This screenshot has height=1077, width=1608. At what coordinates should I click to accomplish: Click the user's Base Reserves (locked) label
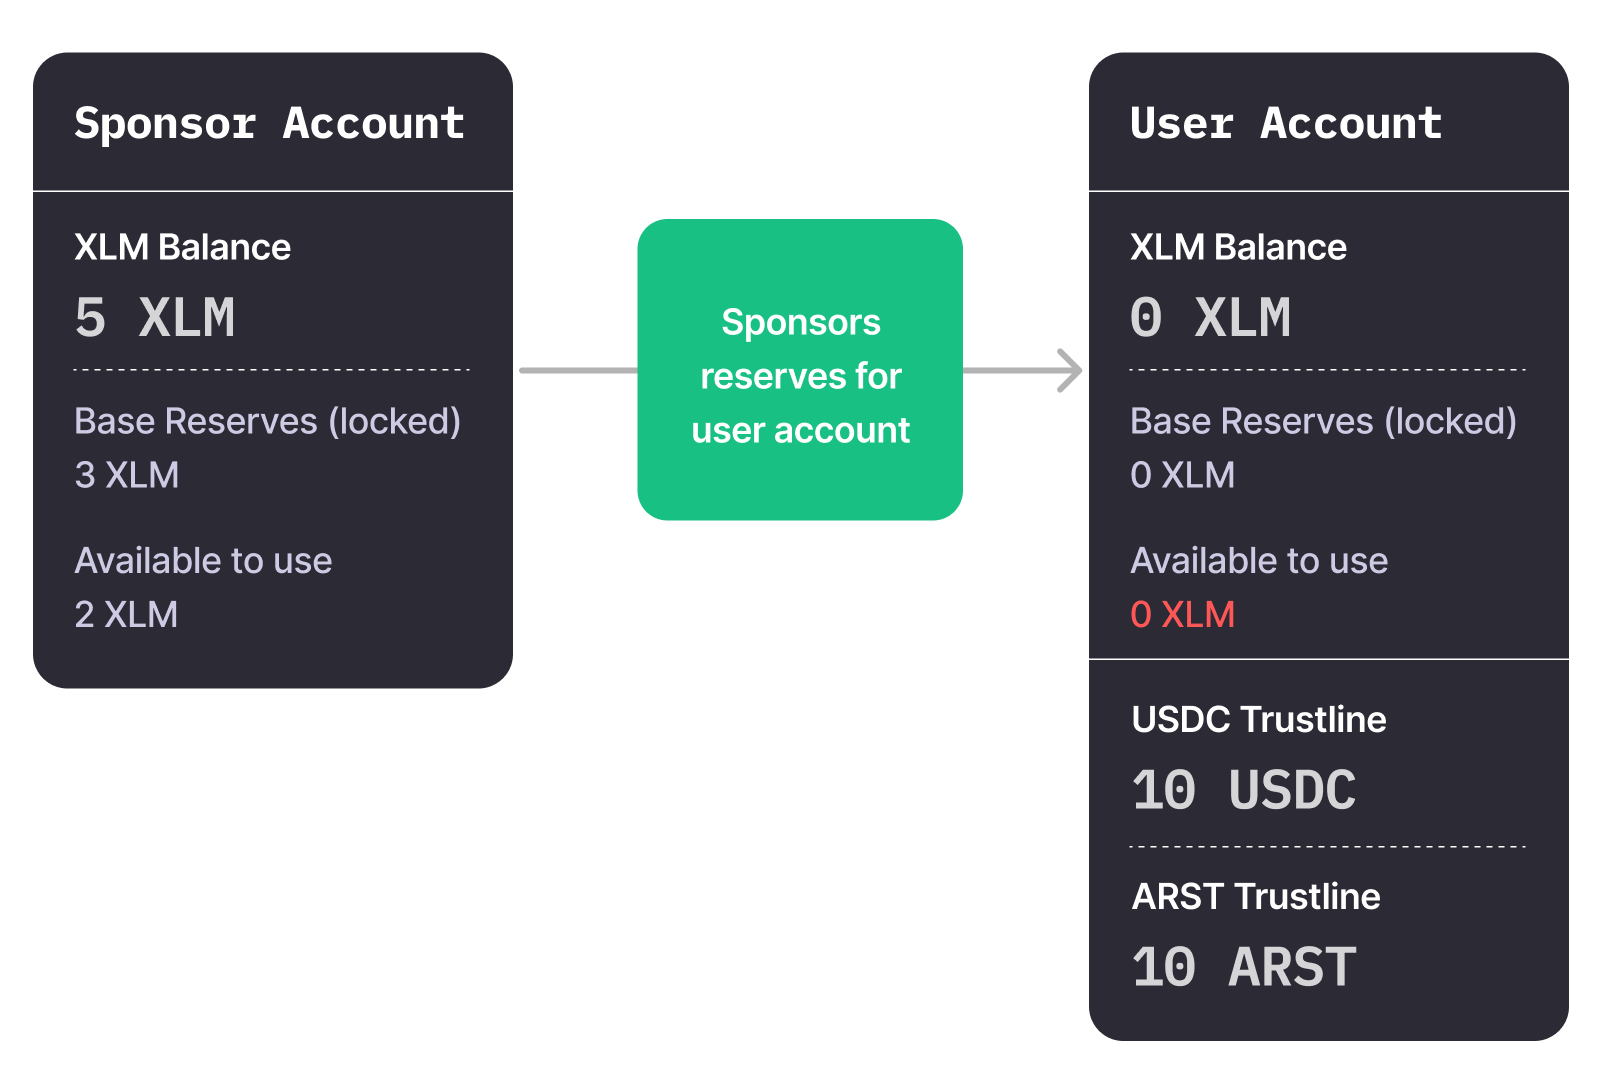pyautogui.click(x=1324, y=421)
